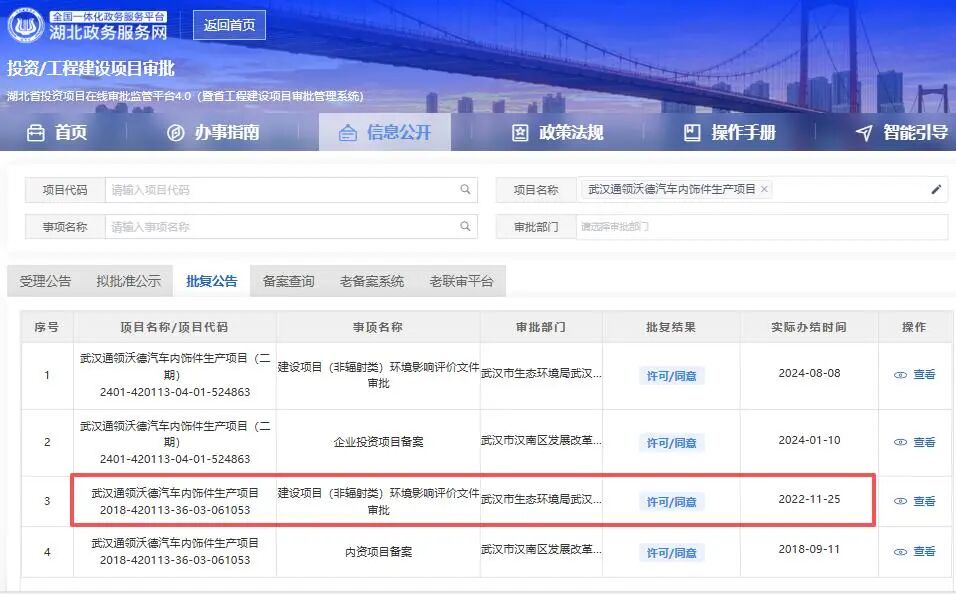Click 查看 for row 3 dated 2022-11-25
The width and height of the screenshot is (956, 594).
[x=915, y=501]
